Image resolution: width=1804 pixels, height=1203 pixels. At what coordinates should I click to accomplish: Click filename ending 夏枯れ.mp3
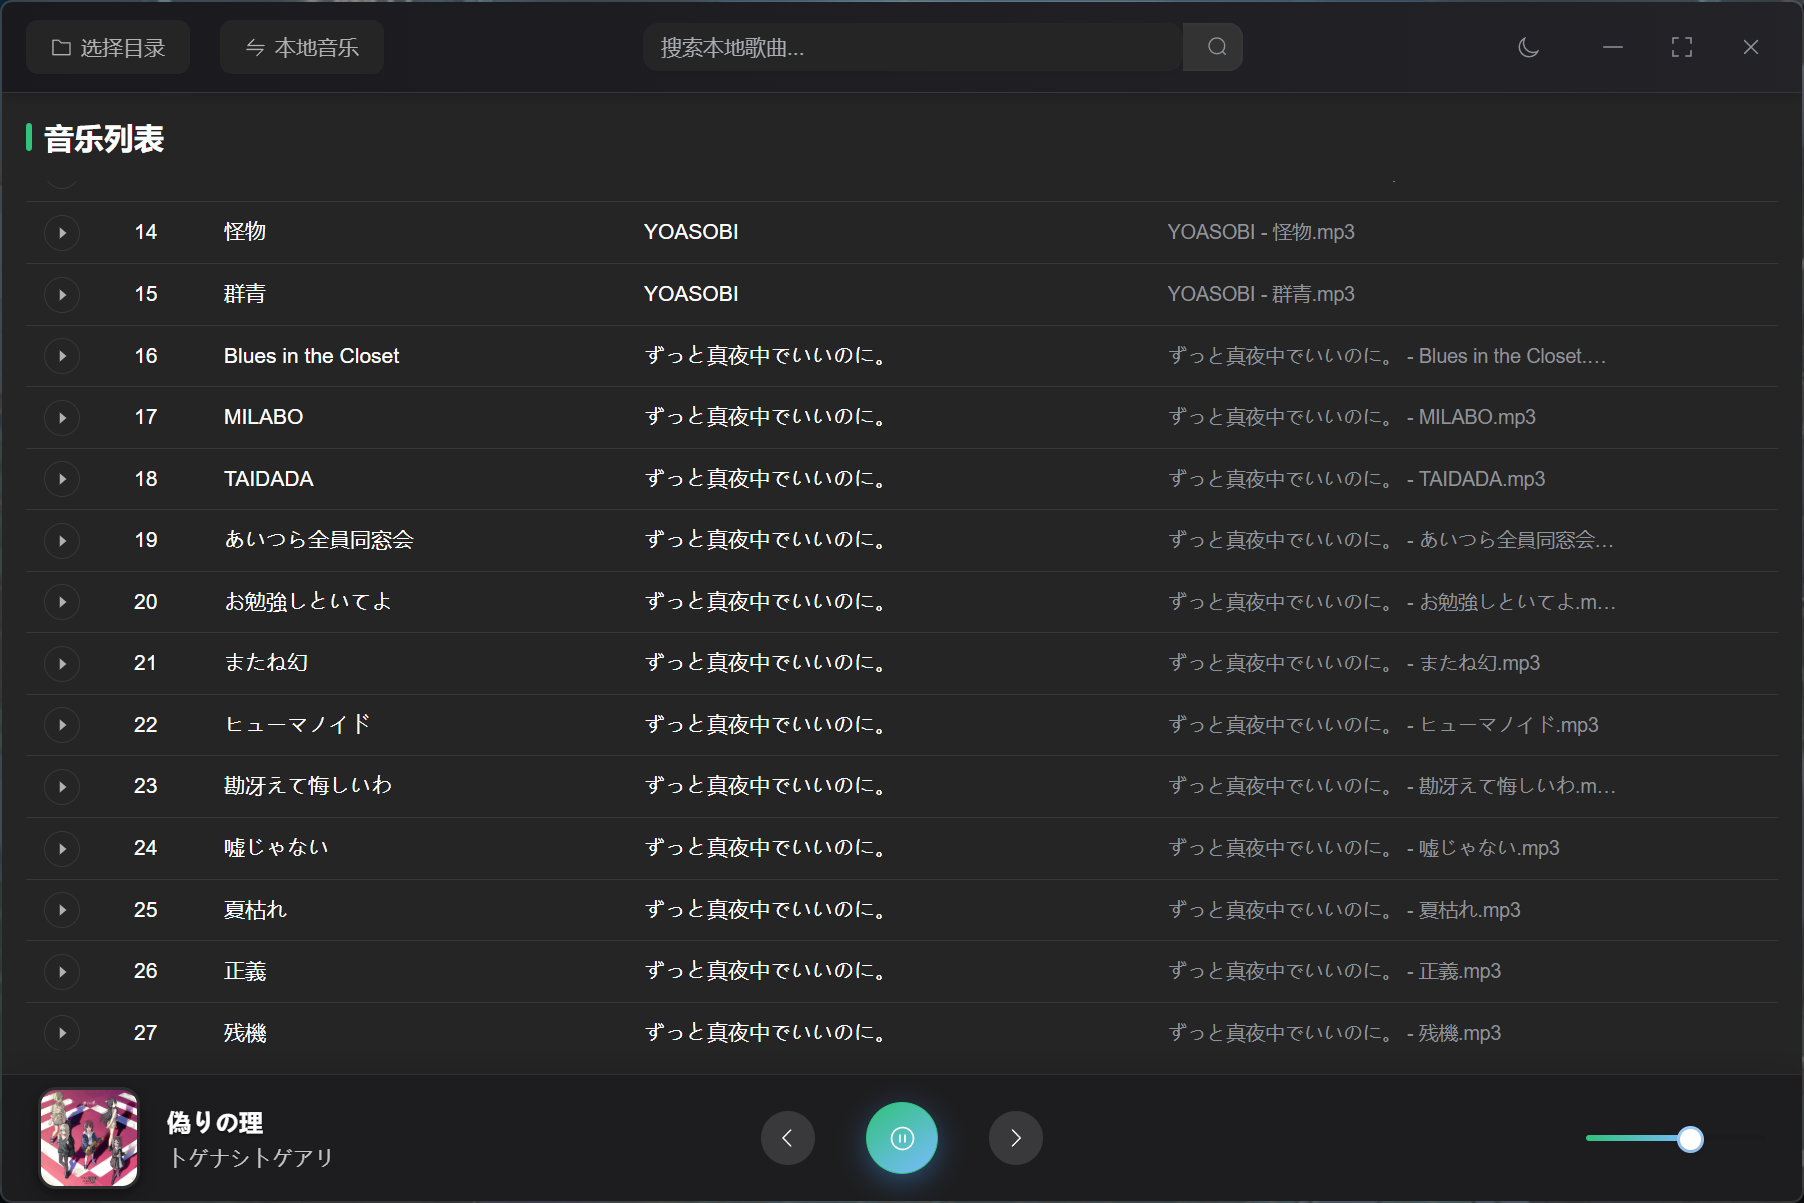tap(1344, 910)
